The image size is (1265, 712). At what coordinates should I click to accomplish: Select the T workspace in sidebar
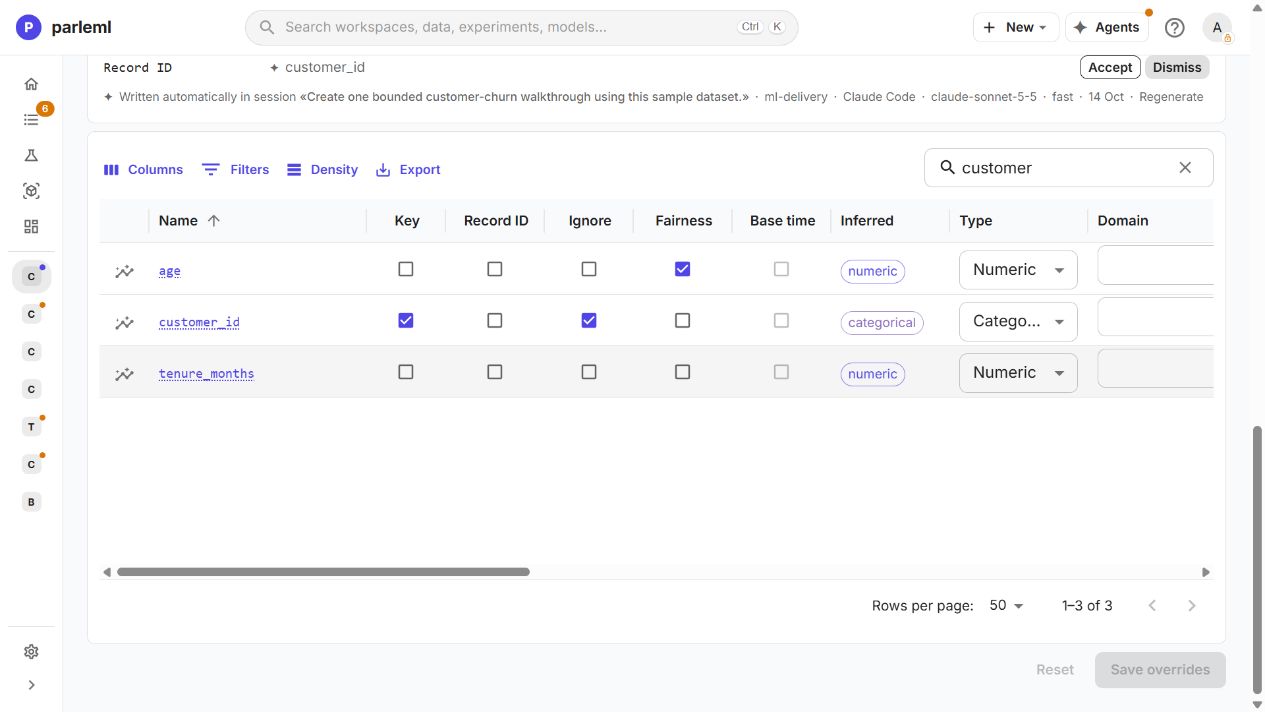point(31,427)
